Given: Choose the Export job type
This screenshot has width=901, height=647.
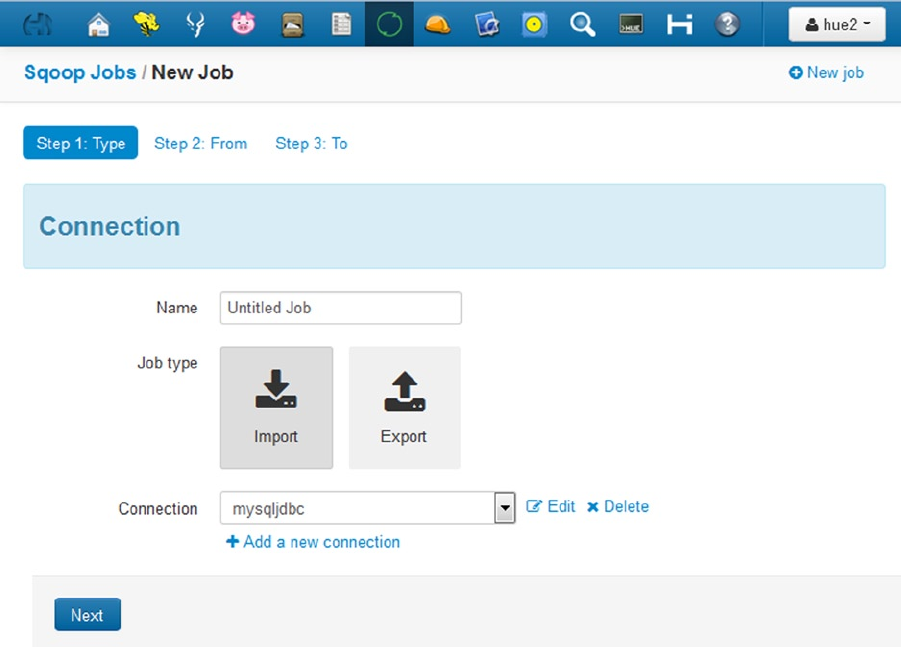Looking at the screenshot, I should point(405,407).
